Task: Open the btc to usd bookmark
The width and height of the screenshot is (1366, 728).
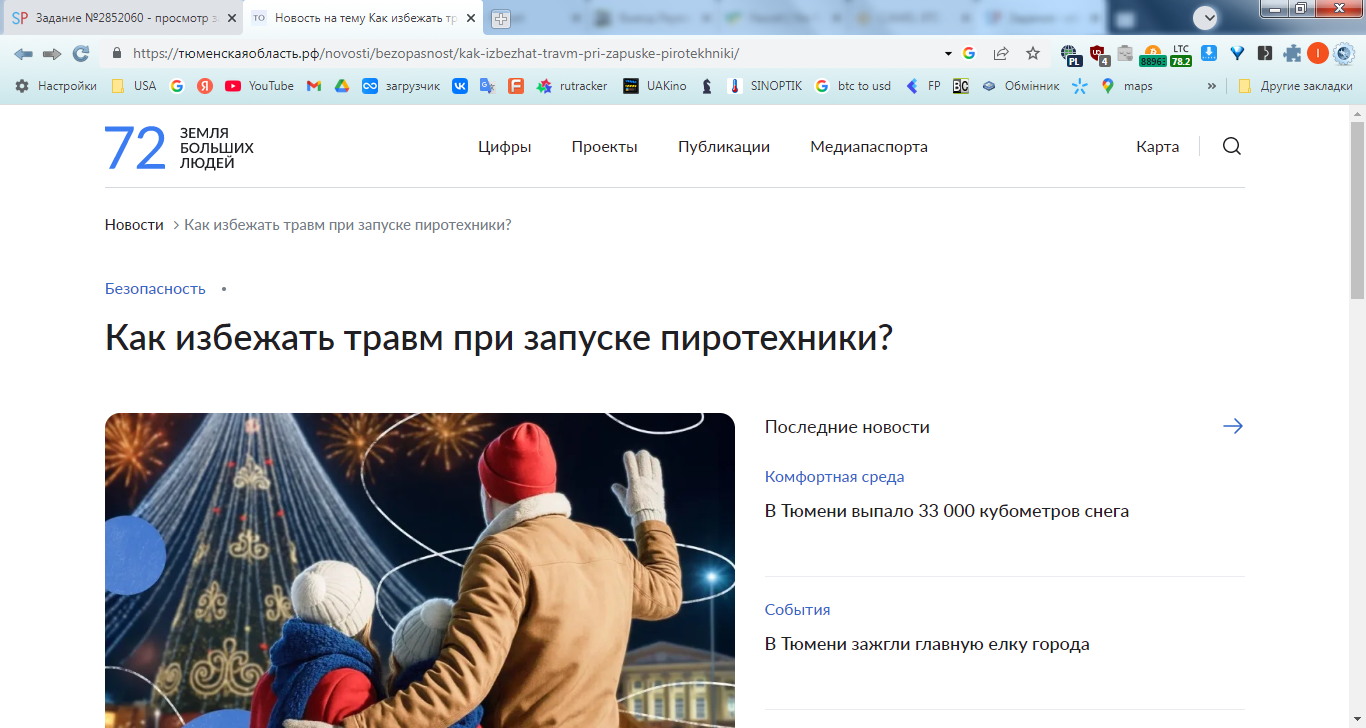Action: 852,86
